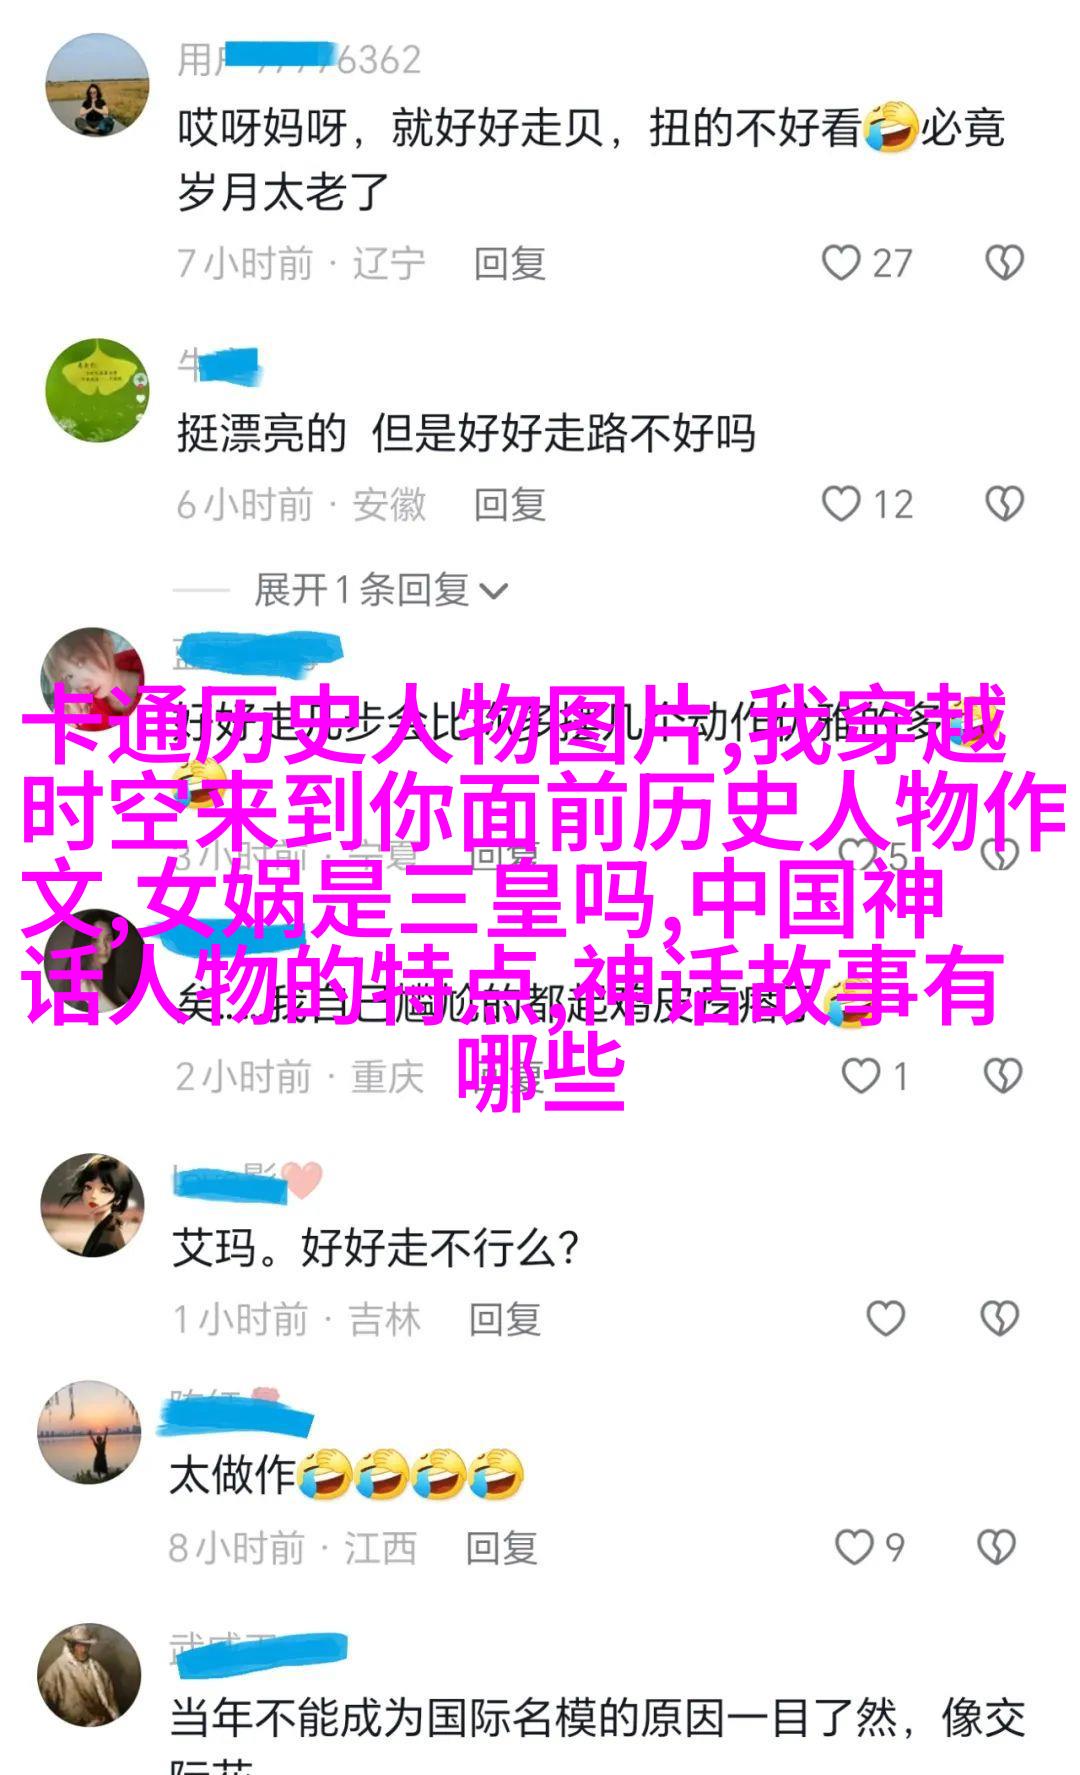The width and height of the screenshot is (1080, 1775).
Task: Like the 重庆 comment with 1 like
Action: pos(860,1076)
